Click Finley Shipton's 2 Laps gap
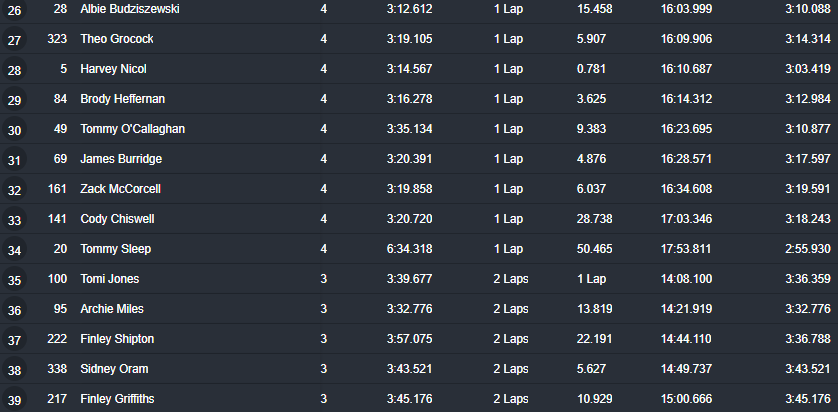Screen dimensions: 838x412 (x=511, y=338)
